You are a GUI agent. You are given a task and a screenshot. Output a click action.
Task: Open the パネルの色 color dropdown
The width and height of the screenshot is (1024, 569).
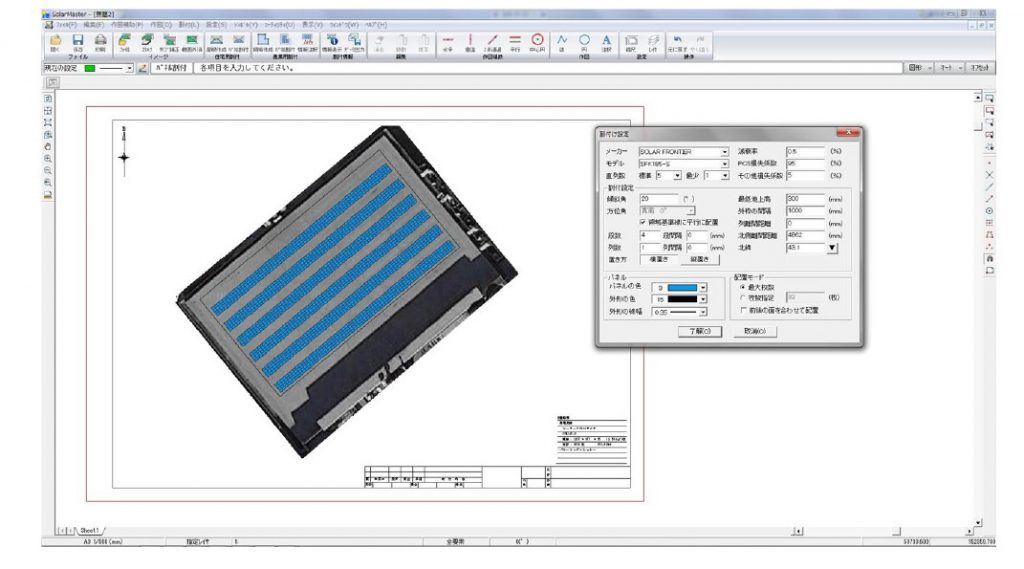coord(703,287)
